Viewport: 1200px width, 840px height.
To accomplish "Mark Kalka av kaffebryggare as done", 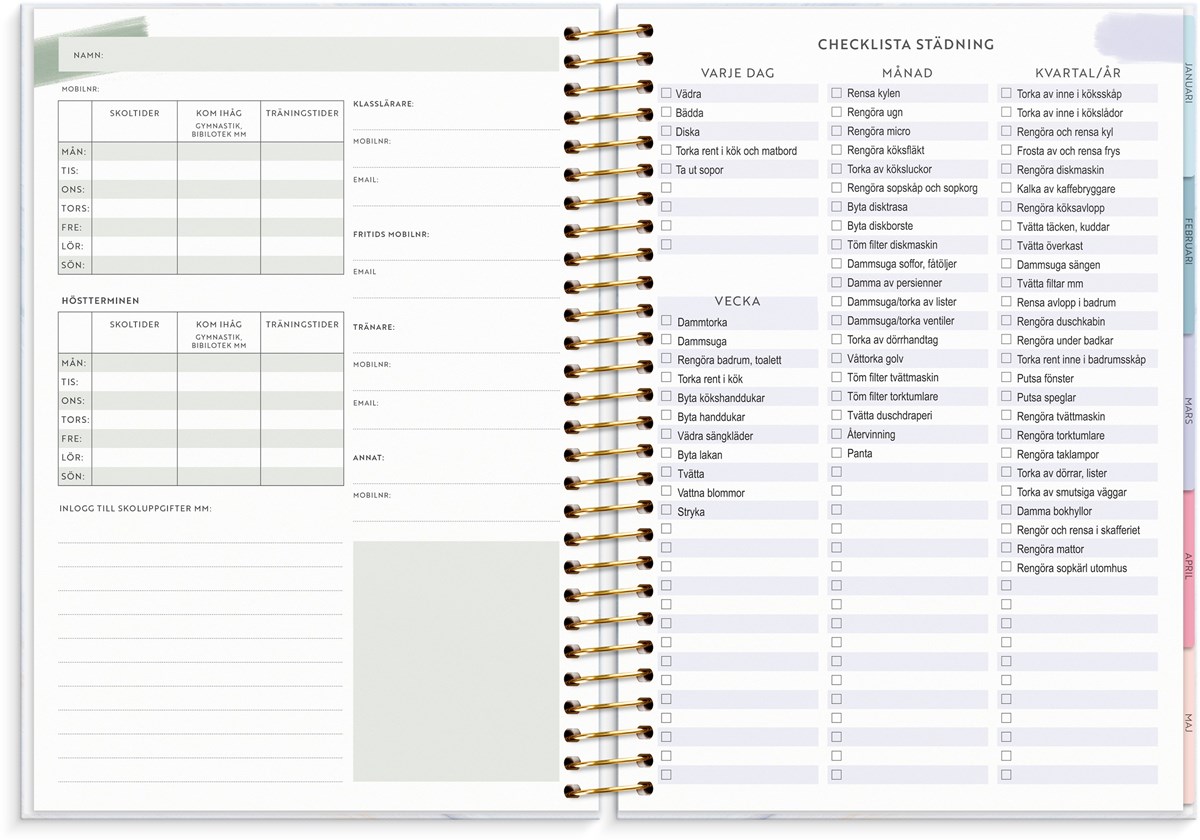I will tap(1006, 188).
